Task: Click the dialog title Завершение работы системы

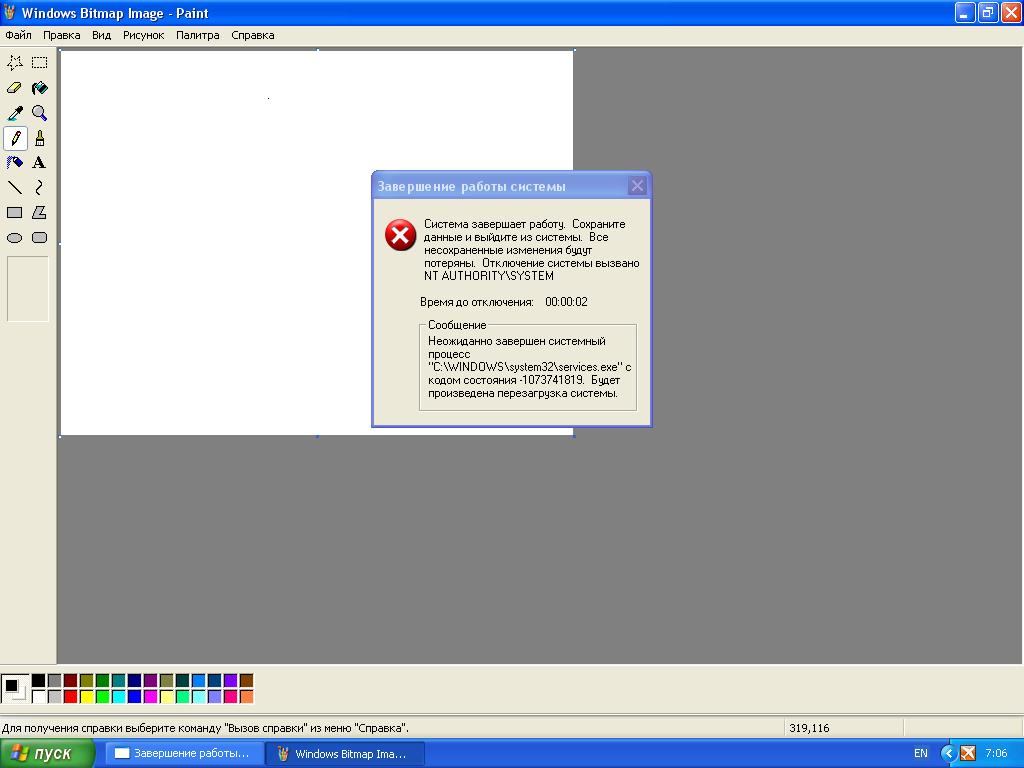Action: coord(472,187)
